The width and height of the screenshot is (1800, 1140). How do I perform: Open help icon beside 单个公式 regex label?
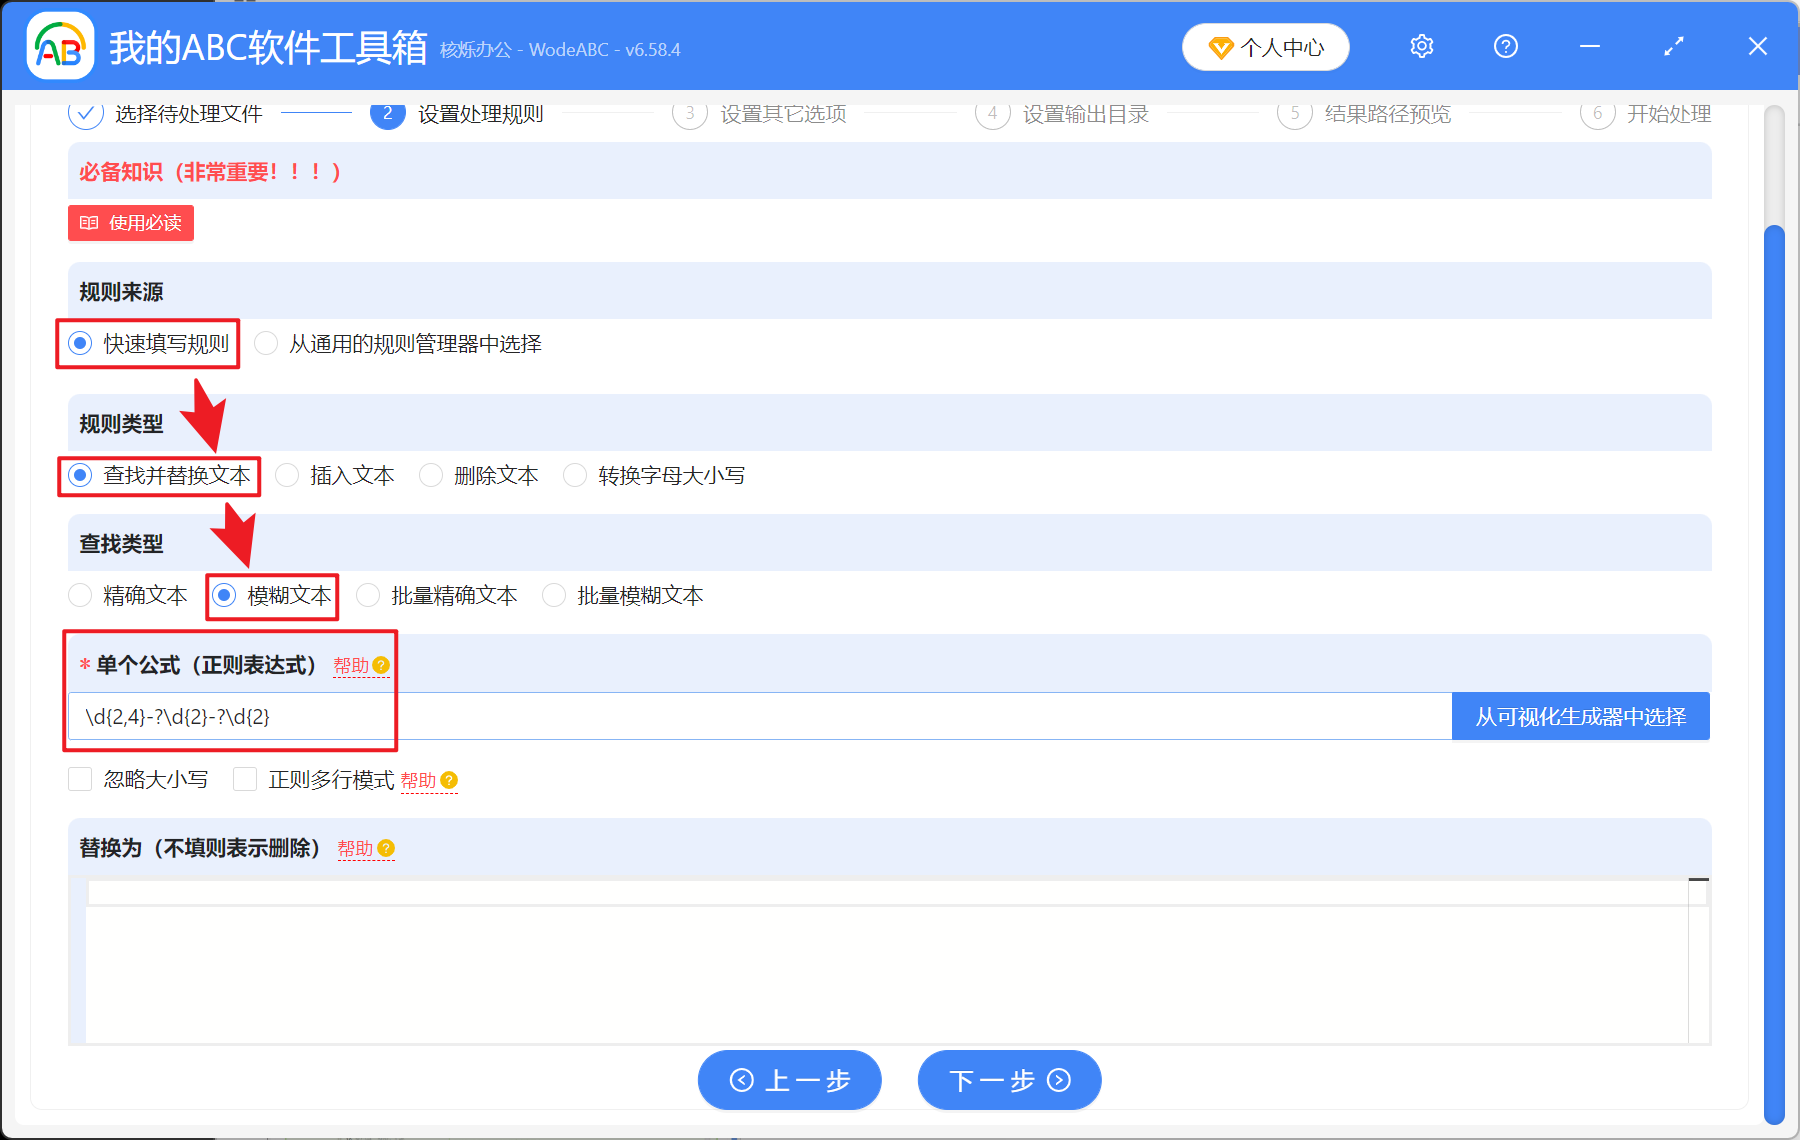tap(380, 663)
